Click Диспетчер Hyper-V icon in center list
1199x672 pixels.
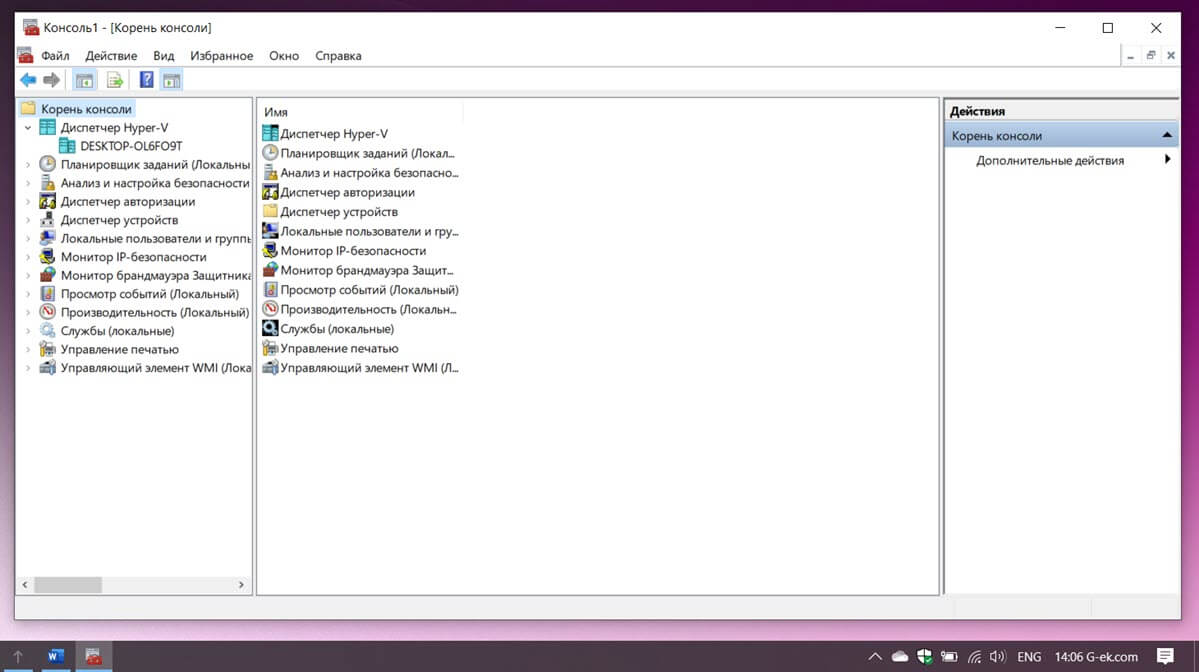(x=270, y=133)
